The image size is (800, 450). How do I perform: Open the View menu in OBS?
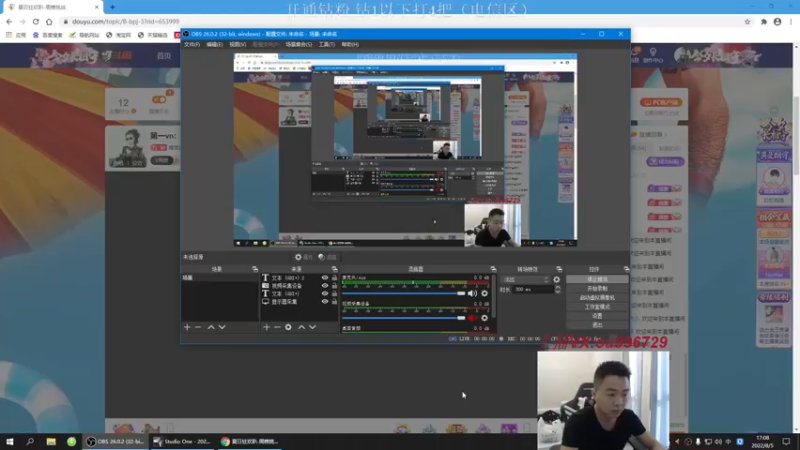(237, 44)
